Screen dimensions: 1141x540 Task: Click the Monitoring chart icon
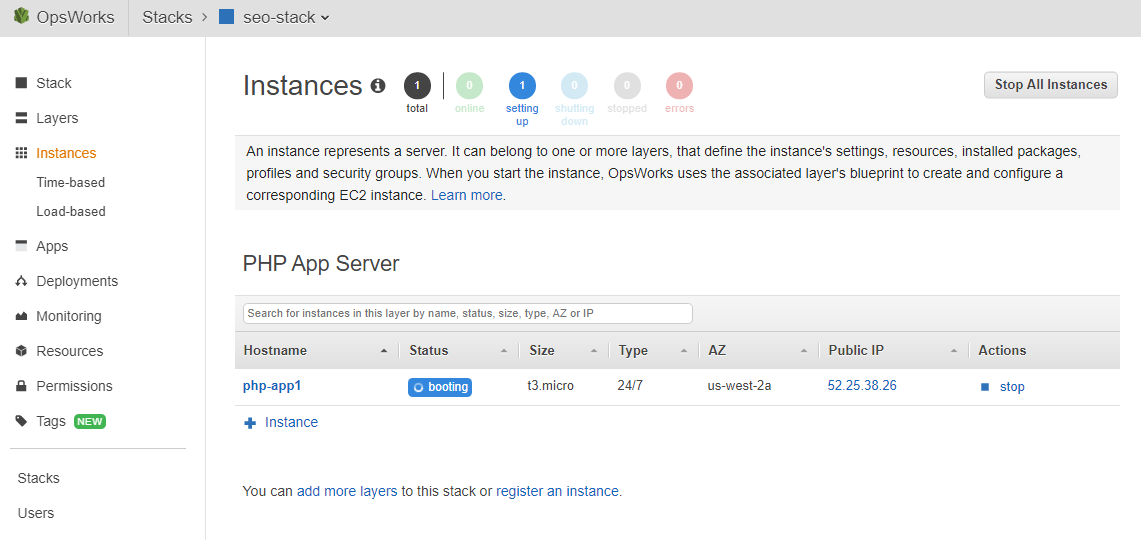(21, 316)
